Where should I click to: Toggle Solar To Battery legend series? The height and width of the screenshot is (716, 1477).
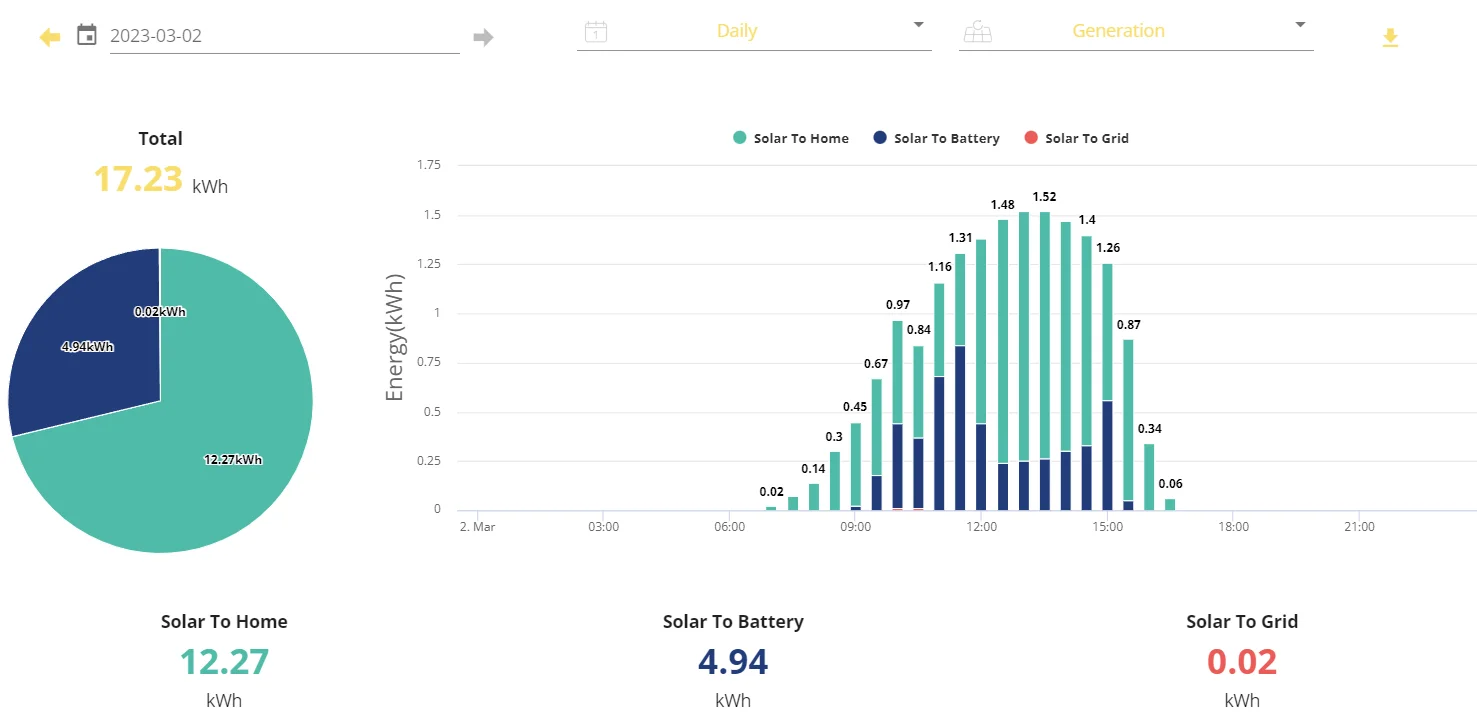click(936, 139)
